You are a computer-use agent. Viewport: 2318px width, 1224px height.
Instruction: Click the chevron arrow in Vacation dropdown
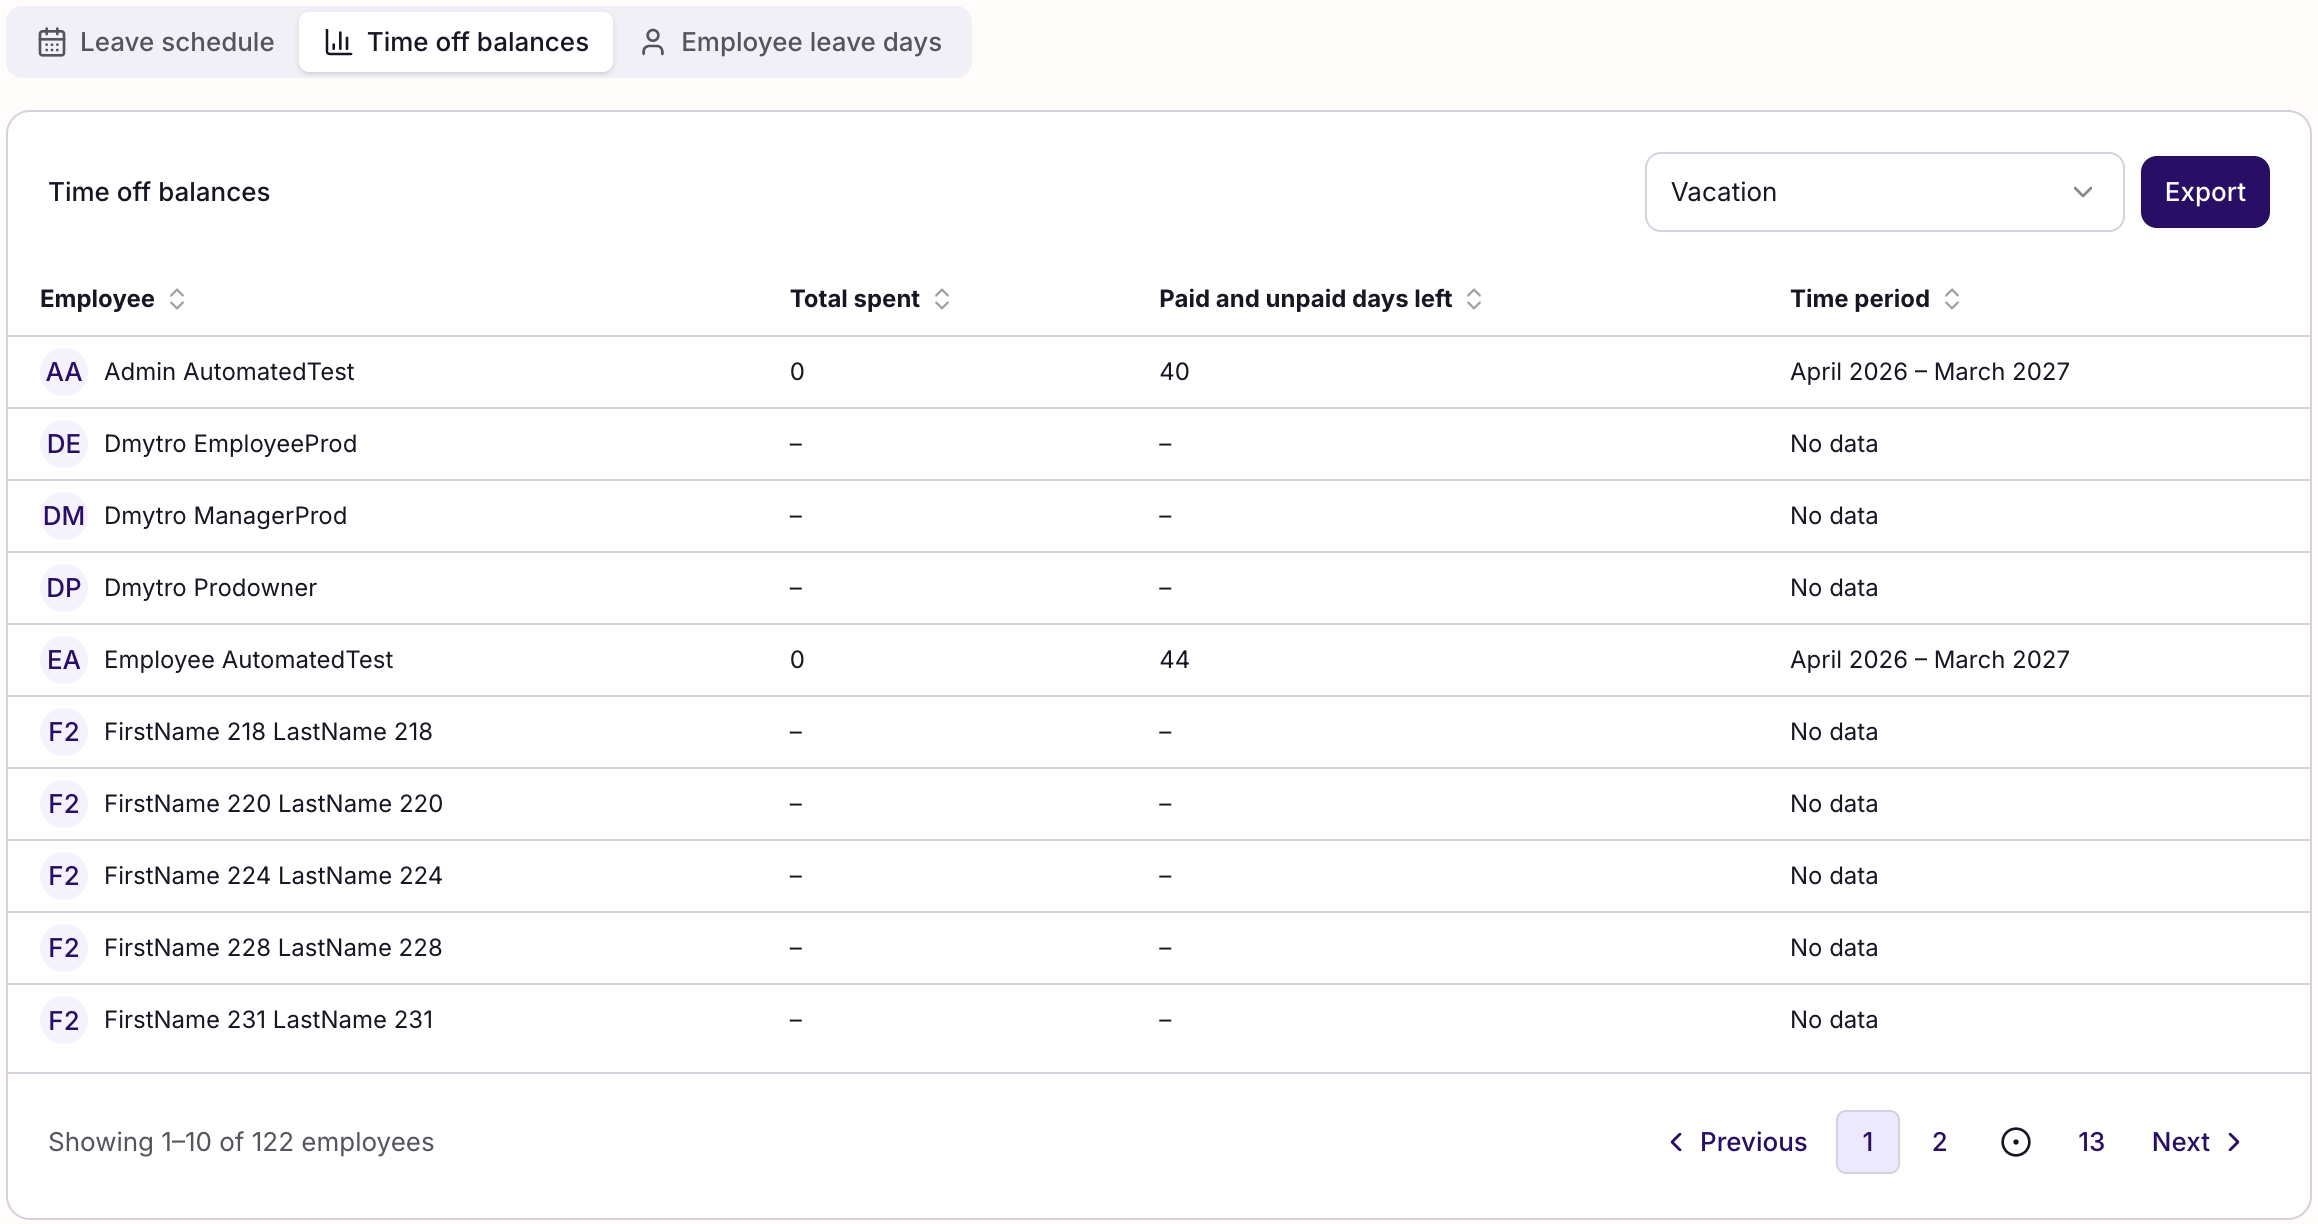pos(2083,192)
